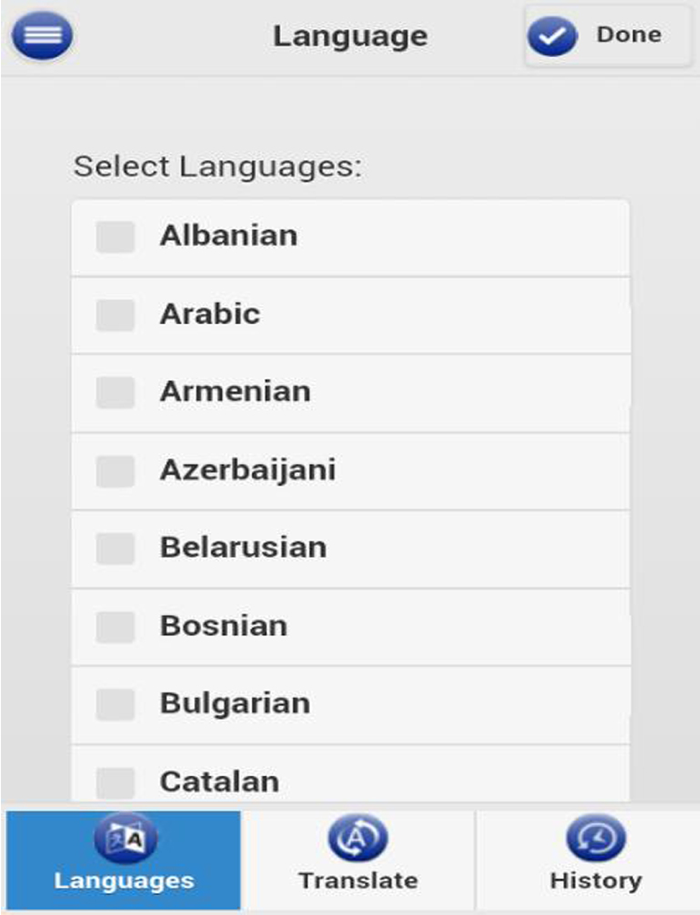Select the Armenian language row
The height and width of the screenshot is (915, 700).
(x=350, y=392)
